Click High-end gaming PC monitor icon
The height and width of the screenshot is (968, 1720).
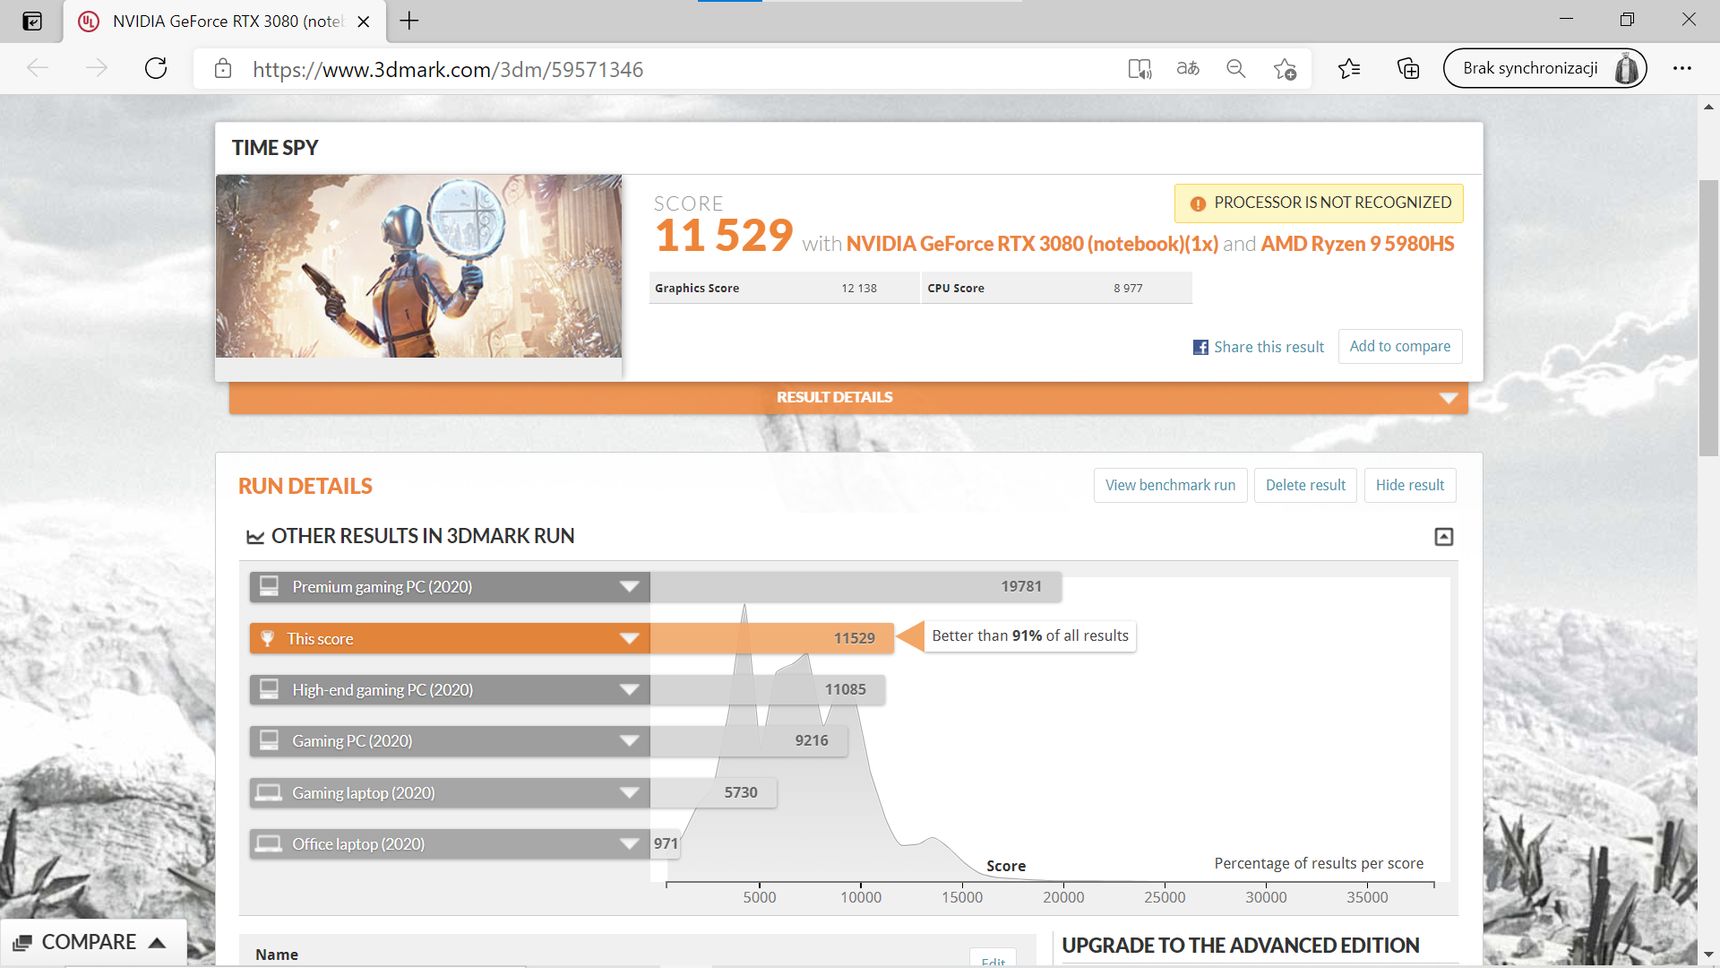tap(269, 689)
